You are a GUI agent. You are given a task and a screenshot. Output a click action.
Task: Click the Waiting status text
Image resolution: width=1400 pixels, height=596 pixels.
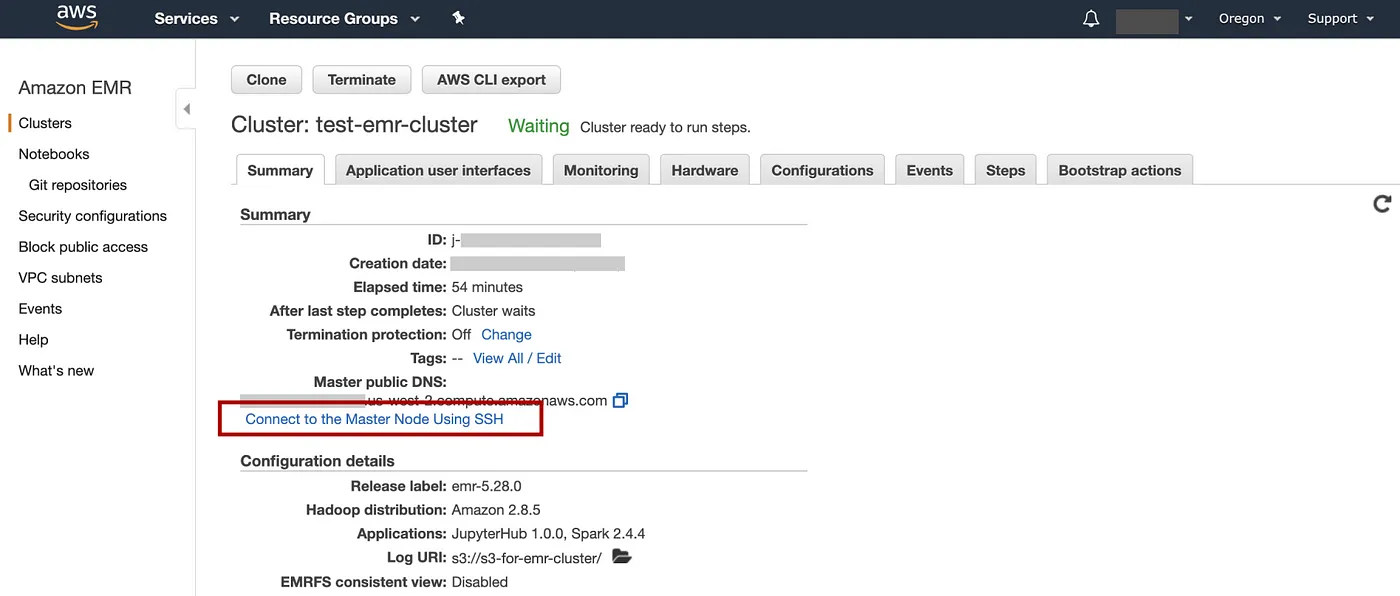538,126
